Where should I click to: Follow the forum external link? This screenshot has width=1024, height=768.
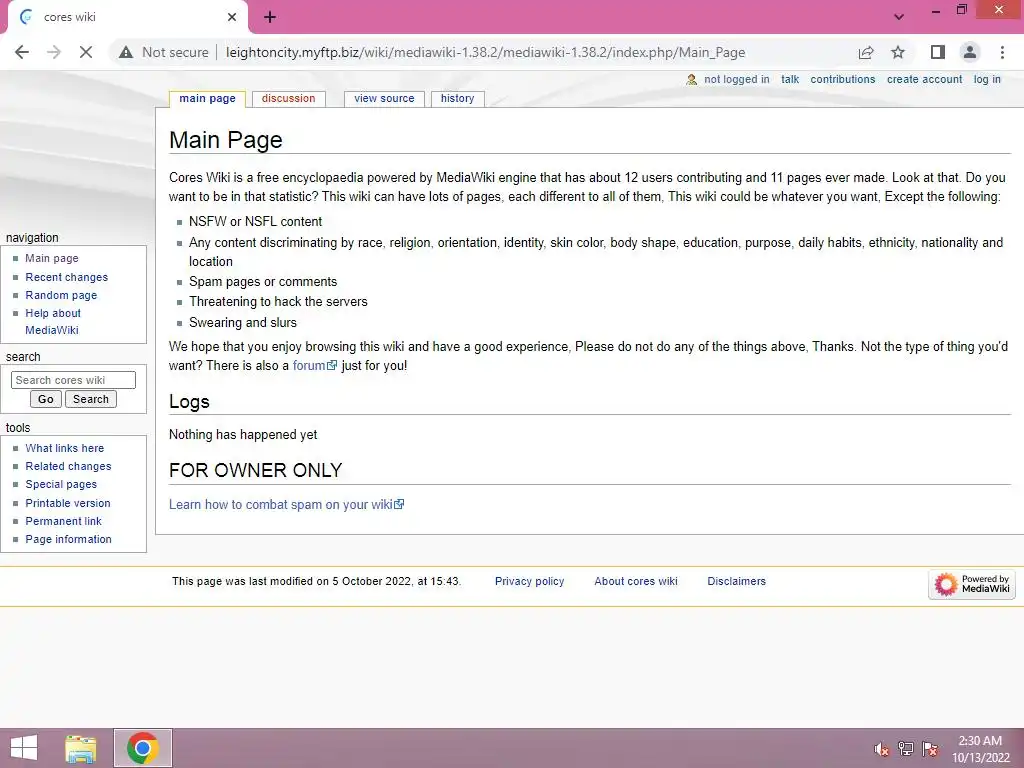[x=315, y=366]
